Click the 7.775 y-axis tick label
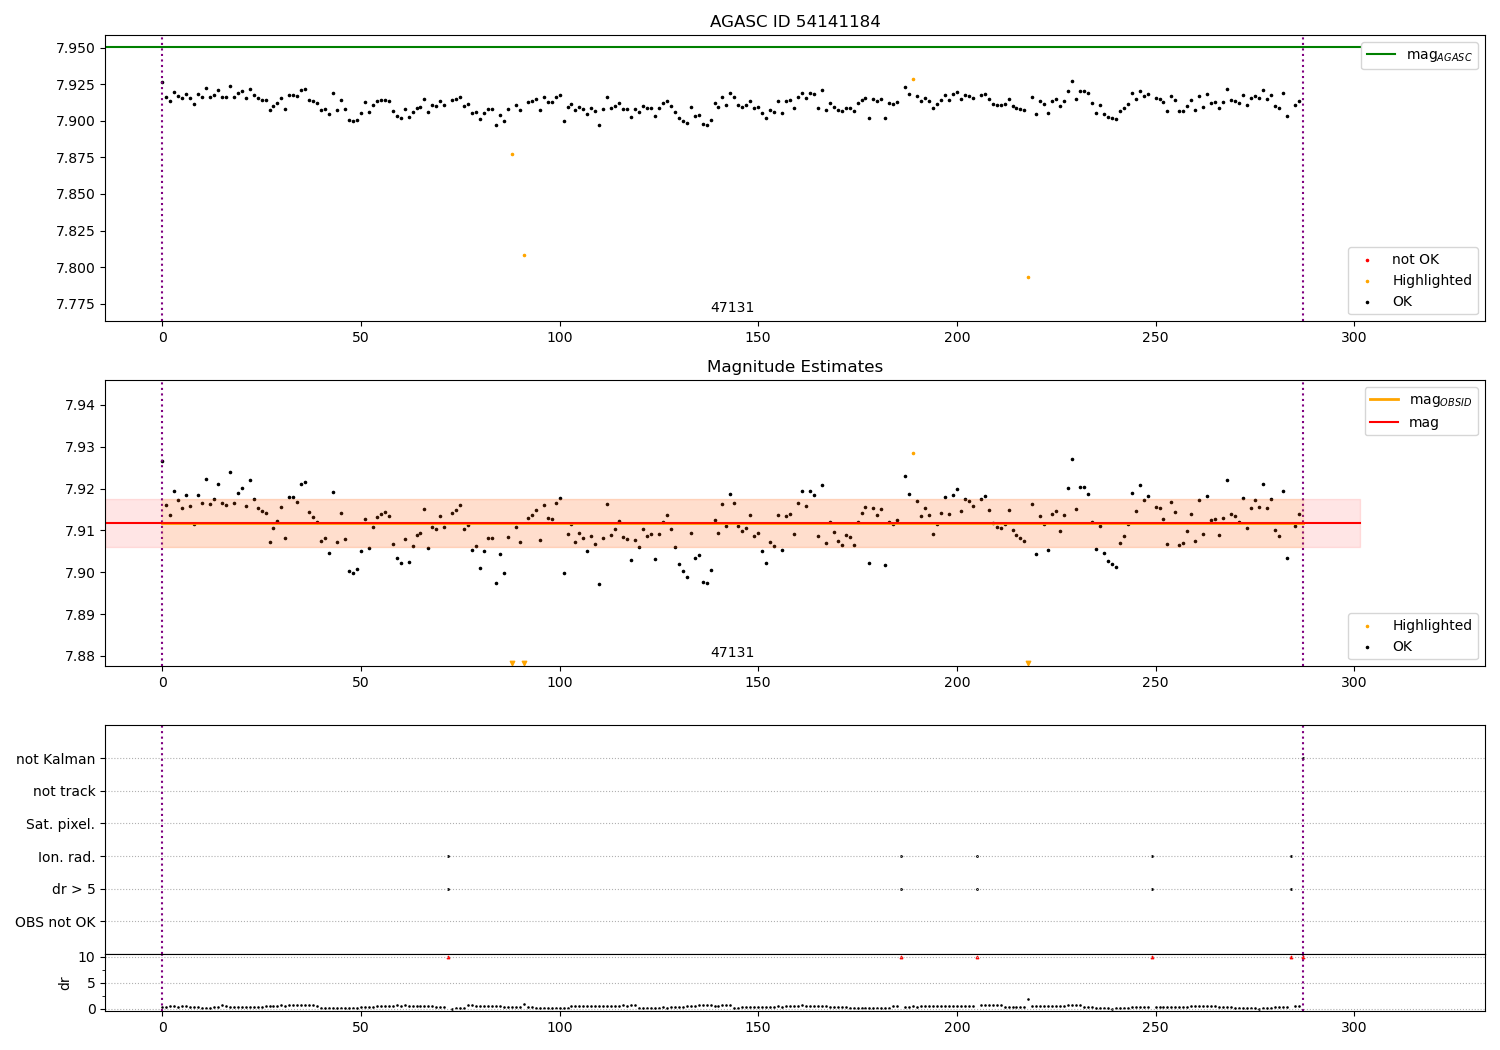1500x1050 pixels. (x=76, y=304)
